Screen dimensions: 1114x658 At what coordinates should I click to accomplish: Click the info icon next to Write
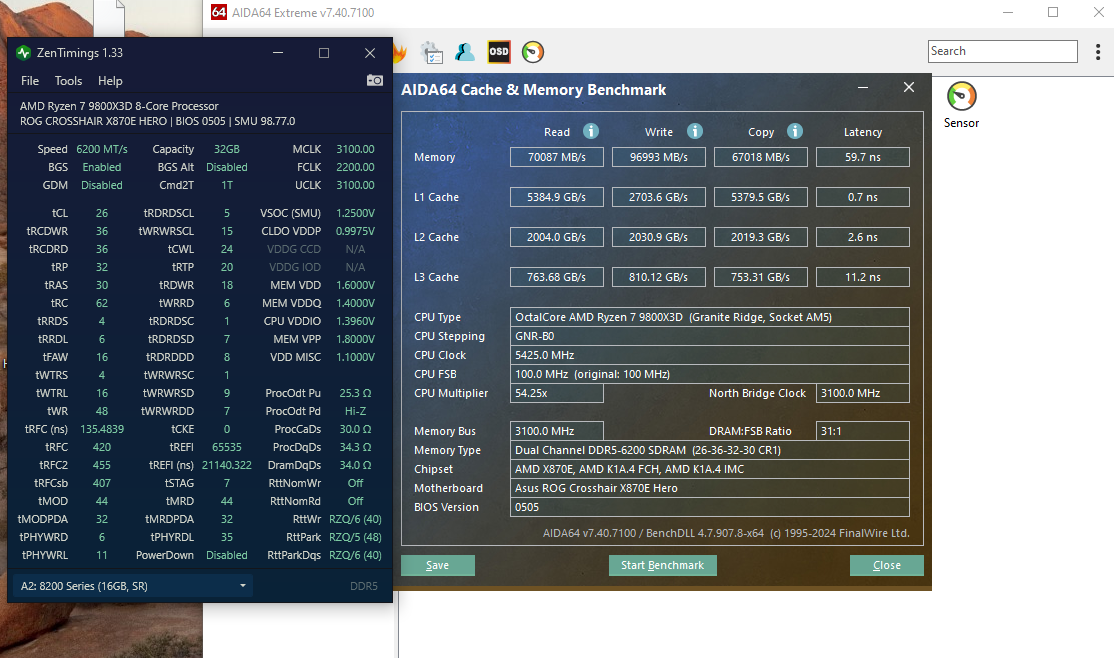695,131
